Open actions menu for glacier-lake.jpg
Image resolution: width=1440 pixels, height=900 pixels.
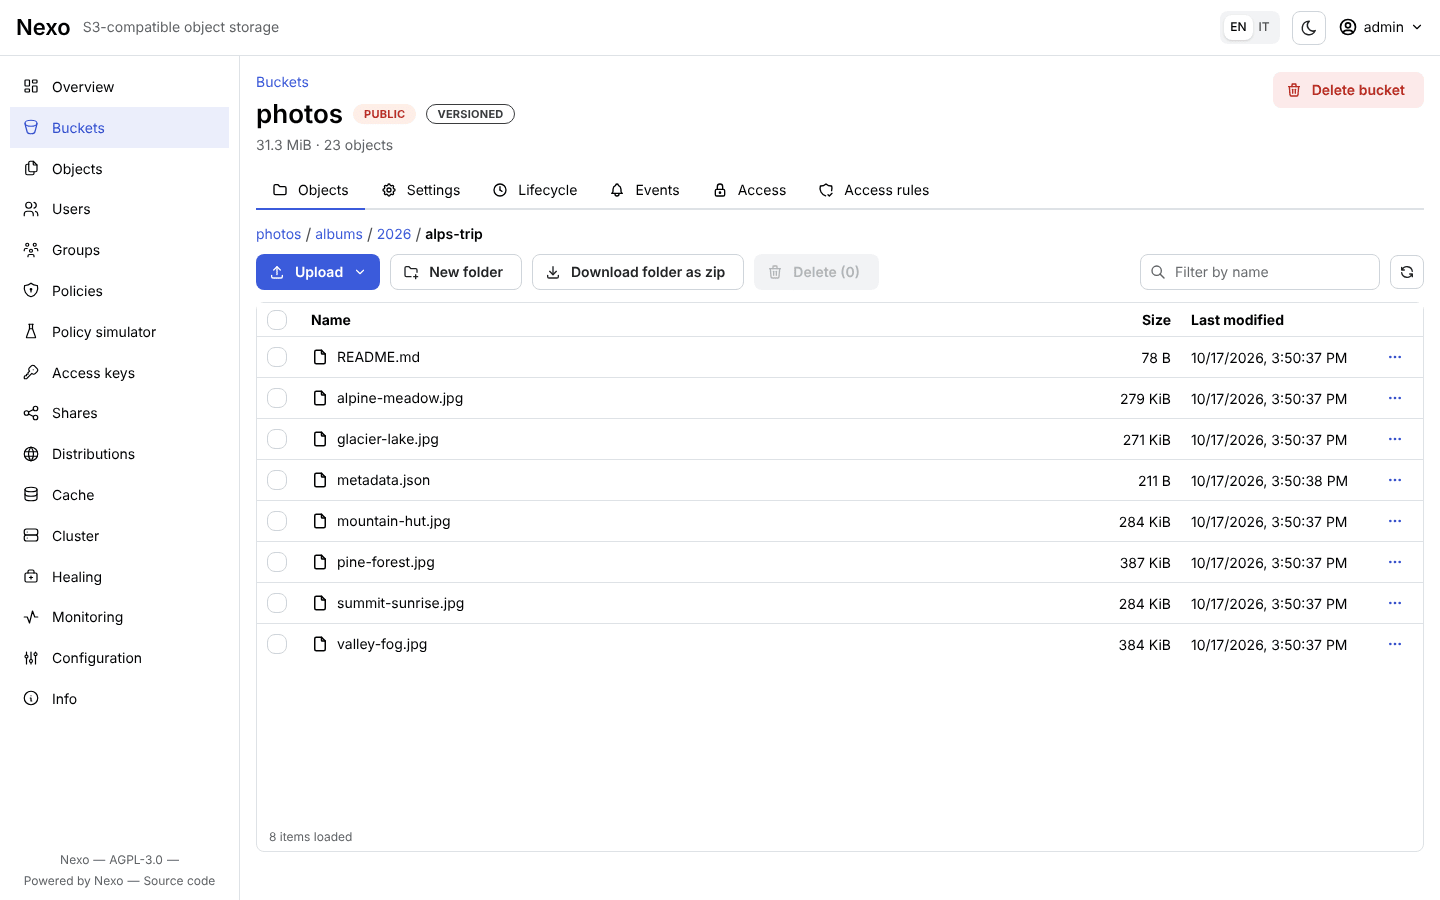pyautogui.click(x=1395, y=439)
